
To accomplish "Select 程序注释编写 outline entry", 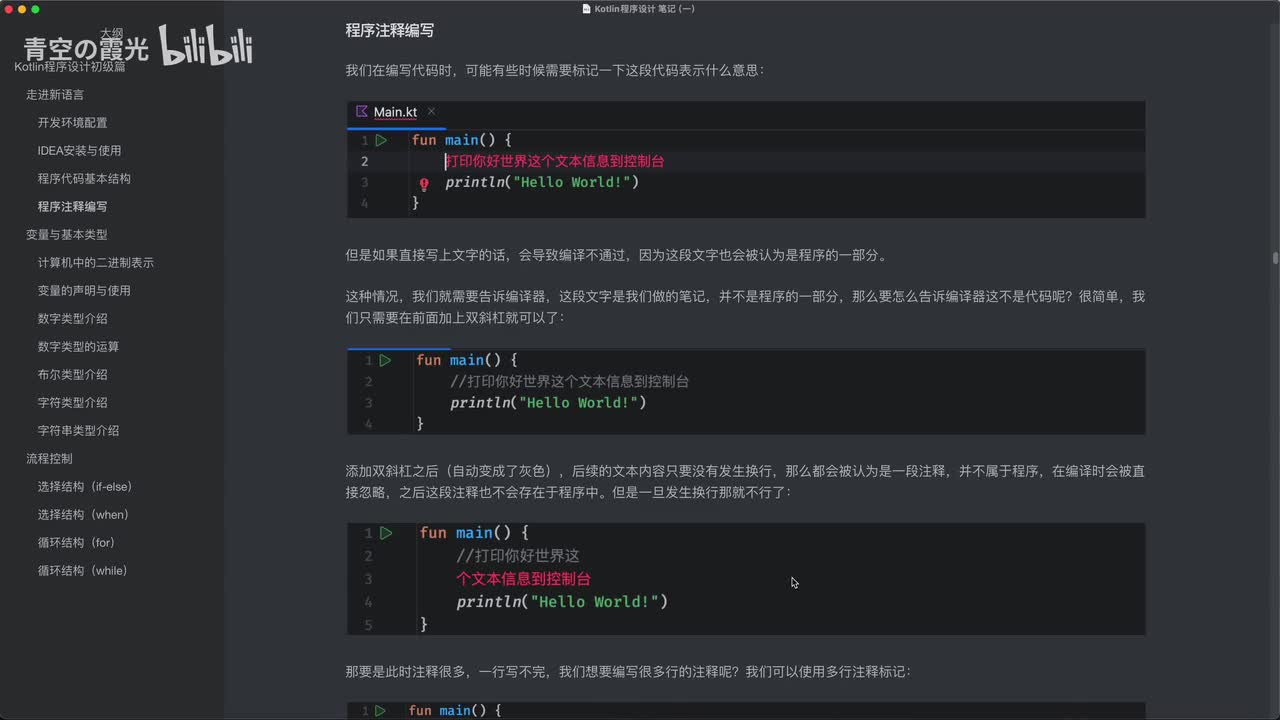I will 72,207.
